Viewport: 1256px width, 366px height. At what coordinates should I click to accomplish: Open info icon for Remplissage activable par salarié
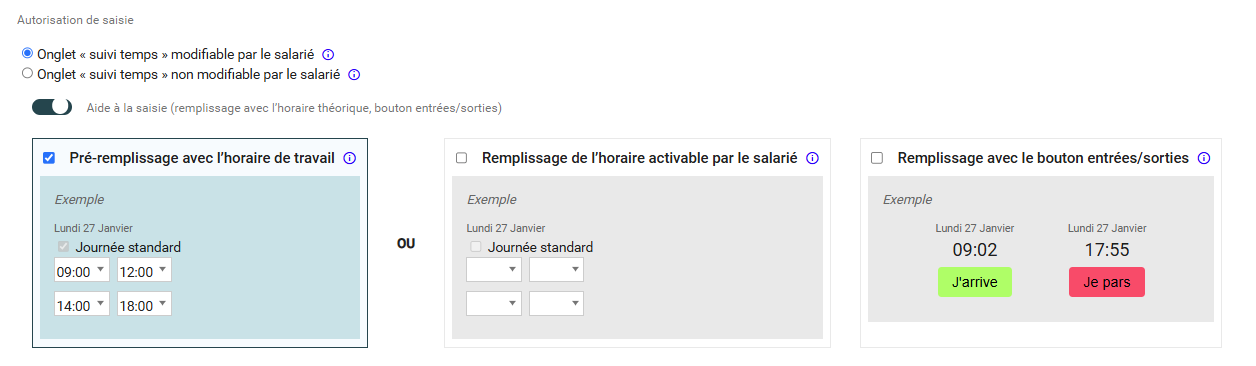coord(813,158)
